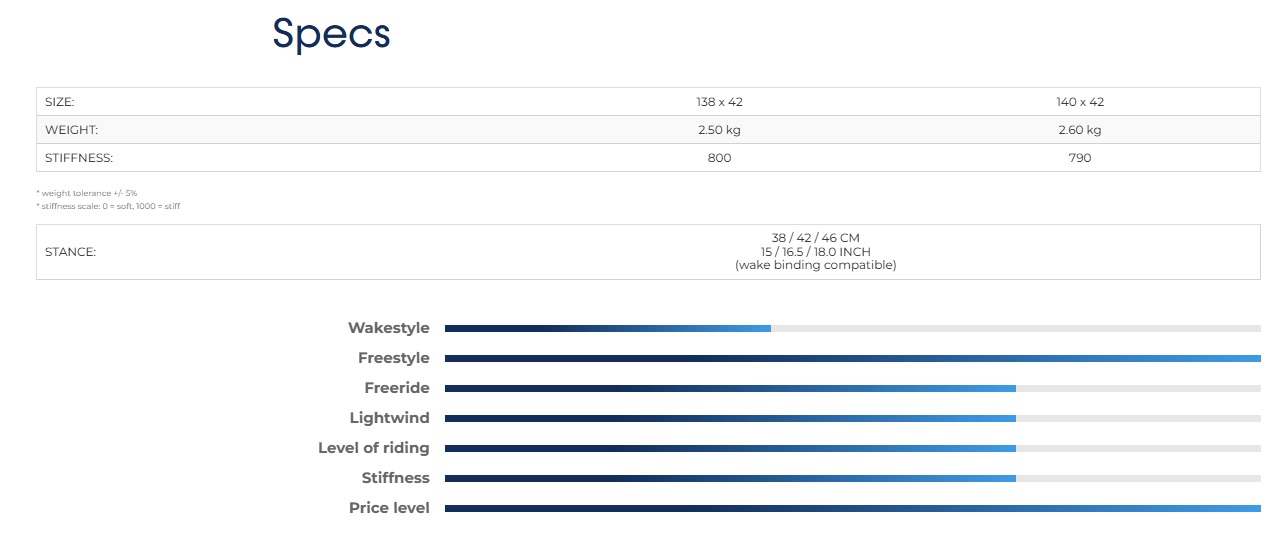The height and width of the screenshot is (546, 1275).
Task: Click the Wakestyle rating bar
Action: click(x=852, y=328)
